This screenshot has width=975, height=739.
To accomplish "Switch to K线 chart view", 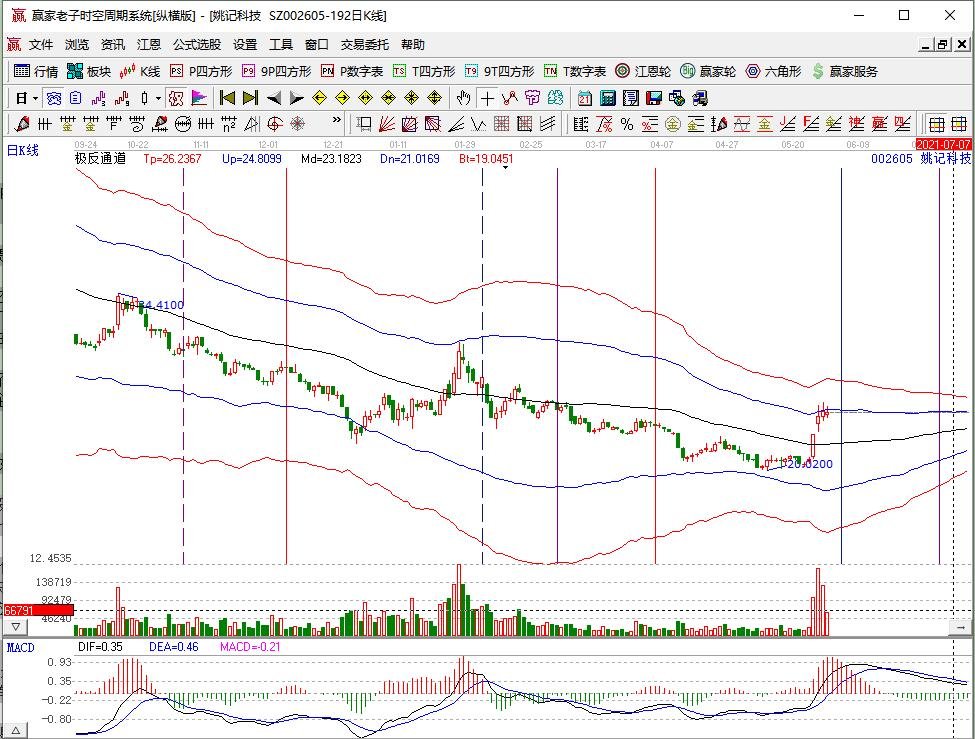I will 140,72.
